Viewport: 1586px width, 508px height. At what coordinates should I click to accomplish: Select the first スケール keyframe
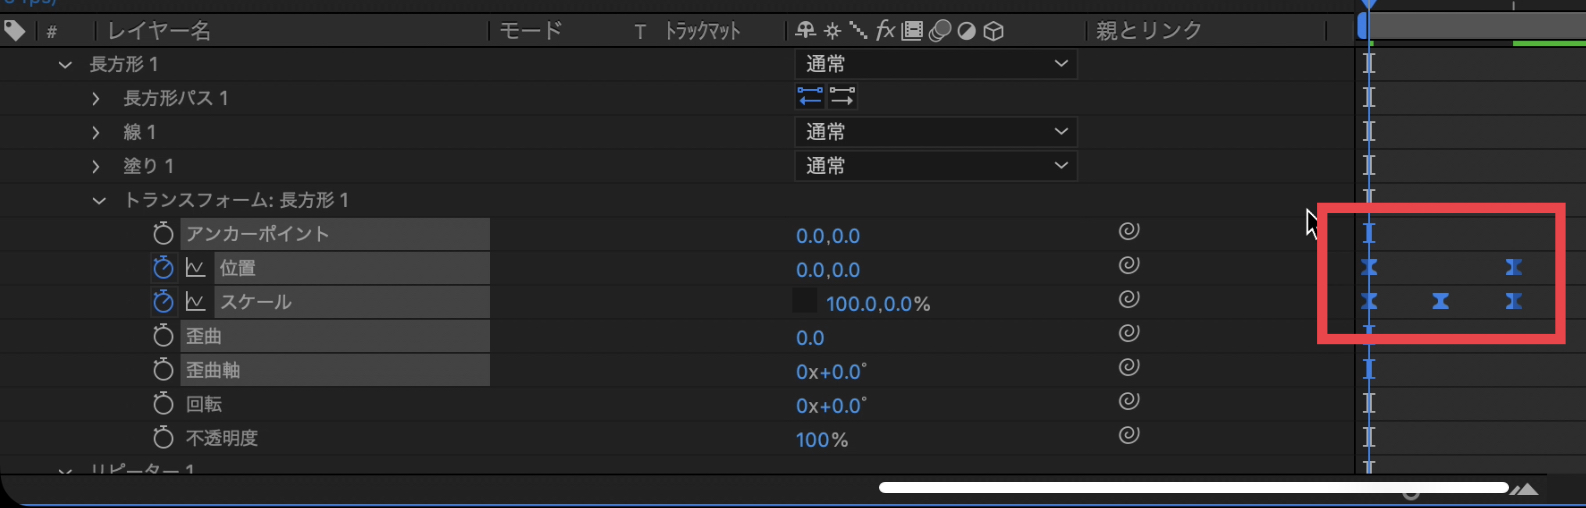[x=1369, y=301]
